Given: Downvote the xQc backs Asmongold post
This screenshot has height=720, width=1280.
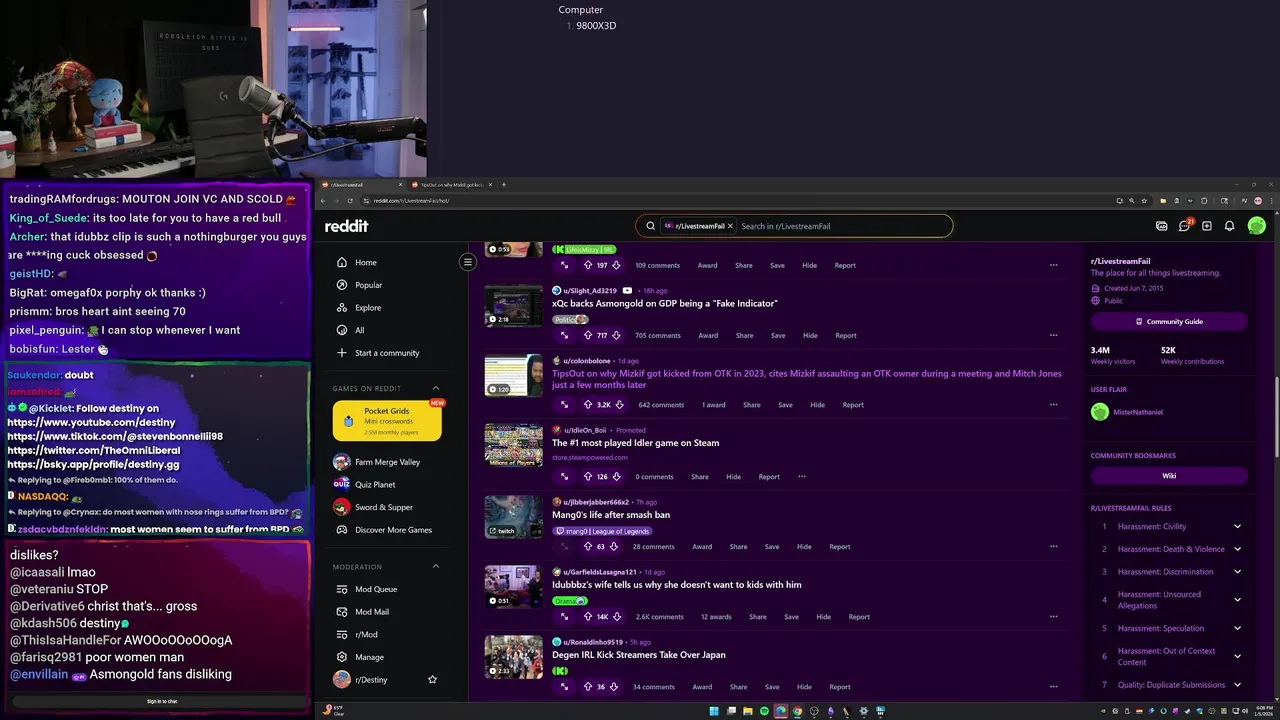Looking at the screenshot, I should (x=616, y=335).
